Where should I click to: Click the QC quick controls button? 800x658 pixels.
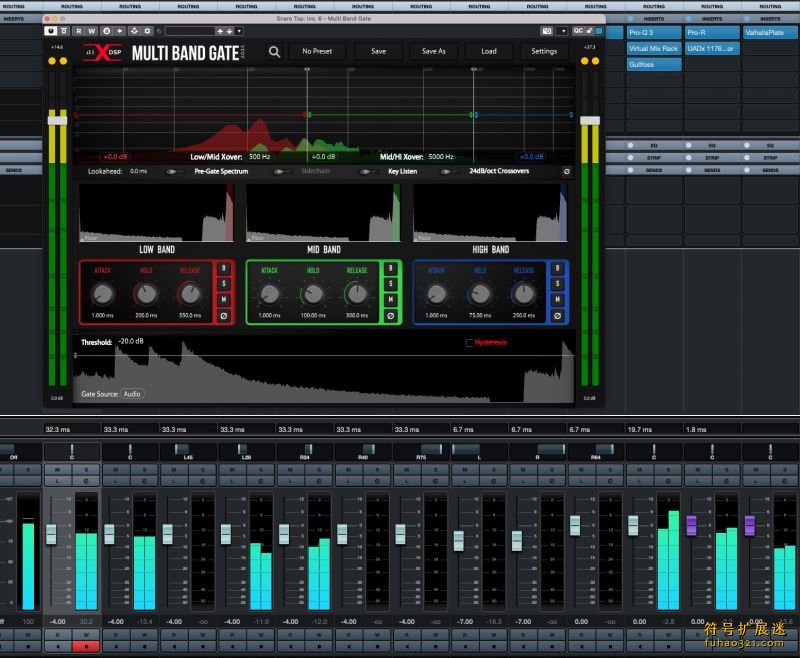click(x=578, y=31)
